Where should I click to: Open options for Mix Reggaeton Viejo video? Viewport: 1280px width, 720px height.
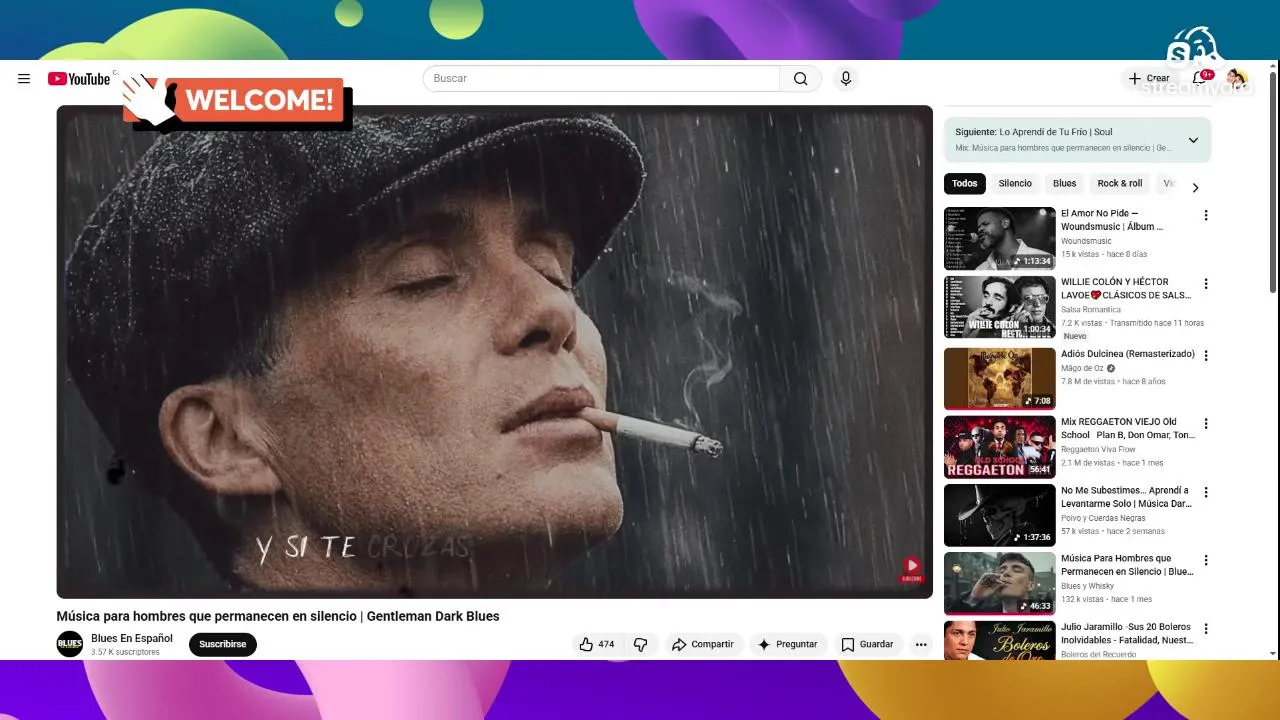[x=1206, y=424]
